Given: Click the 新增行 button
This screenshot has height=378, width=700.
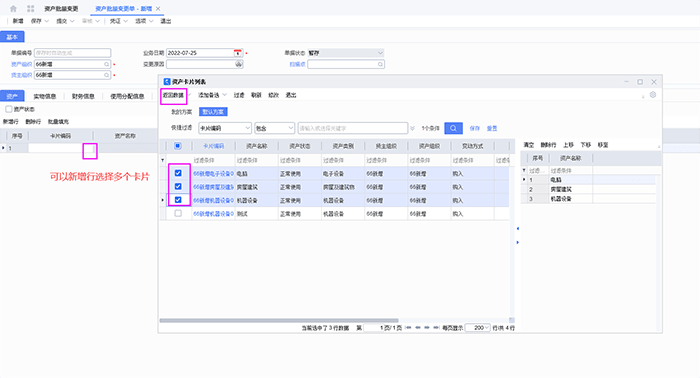Looking at the screenshot, I should tap(11, 121).
